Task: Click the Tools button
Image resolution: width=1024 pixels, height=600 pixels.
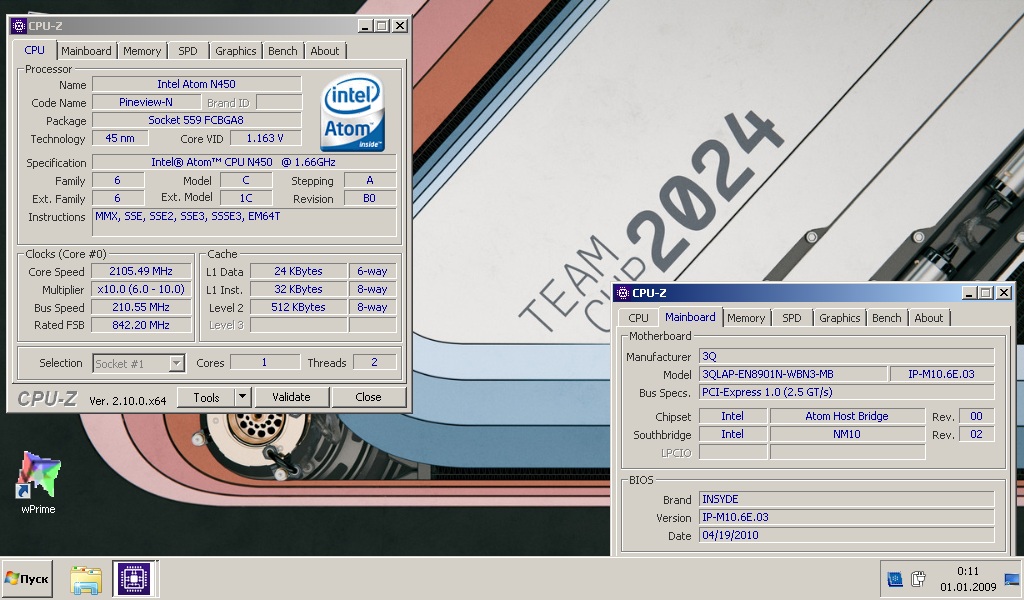Action: pos(206,397)
